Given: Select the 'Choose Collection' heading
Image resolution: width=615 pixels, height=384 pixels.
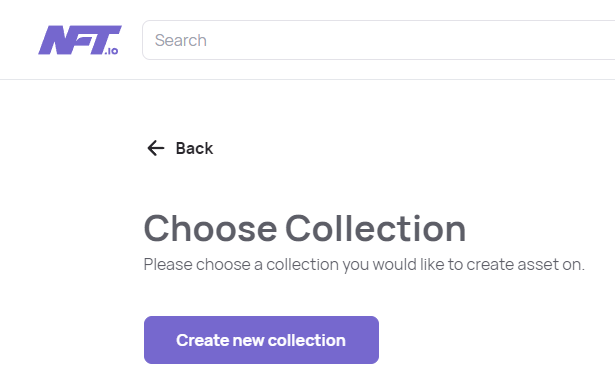Looking at the screenshot, I should 305,228.
